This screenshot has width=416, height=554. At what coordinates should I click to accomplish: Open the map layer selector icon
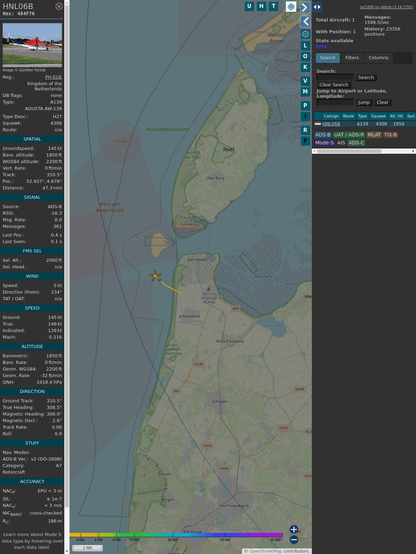click(x=291, y=7)
